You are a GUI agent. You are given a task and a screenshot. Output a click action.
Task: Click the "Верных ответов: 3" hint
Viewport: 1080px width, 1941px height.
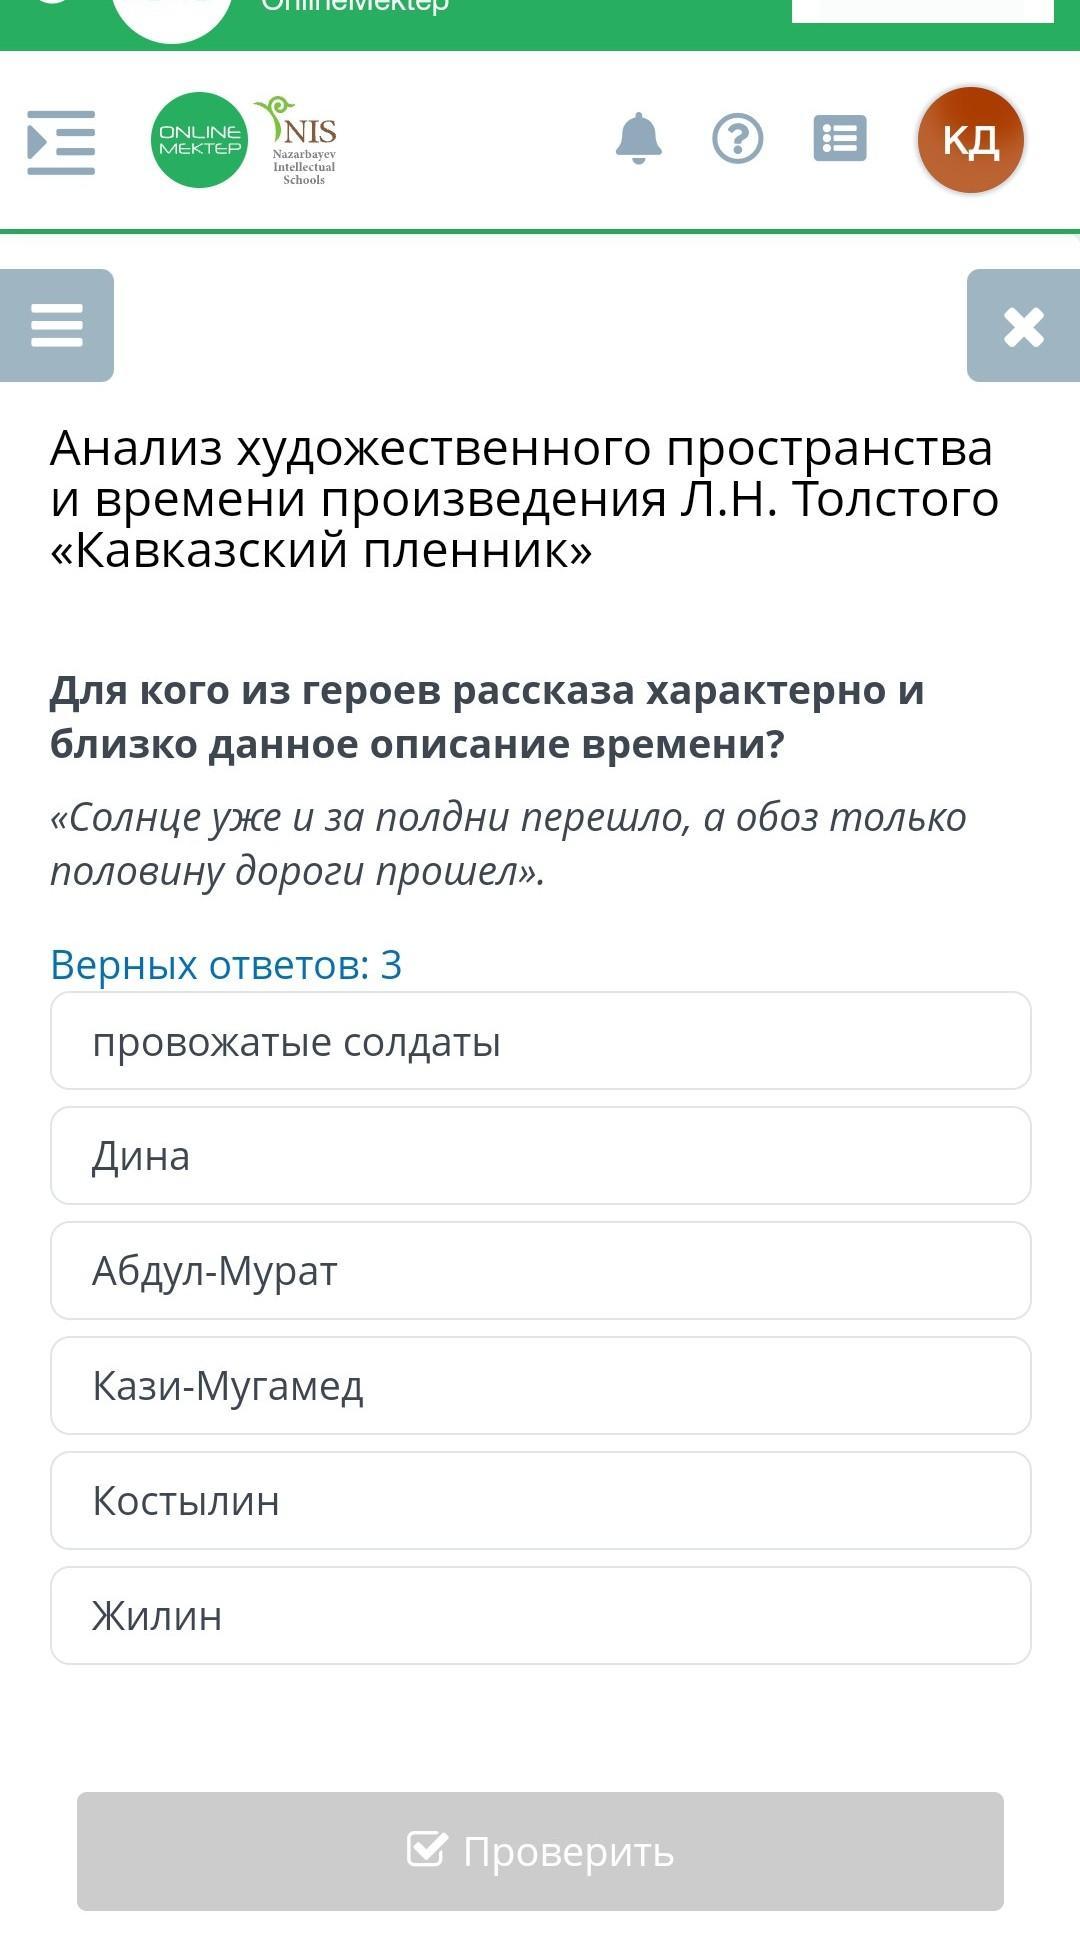point(226,965)
